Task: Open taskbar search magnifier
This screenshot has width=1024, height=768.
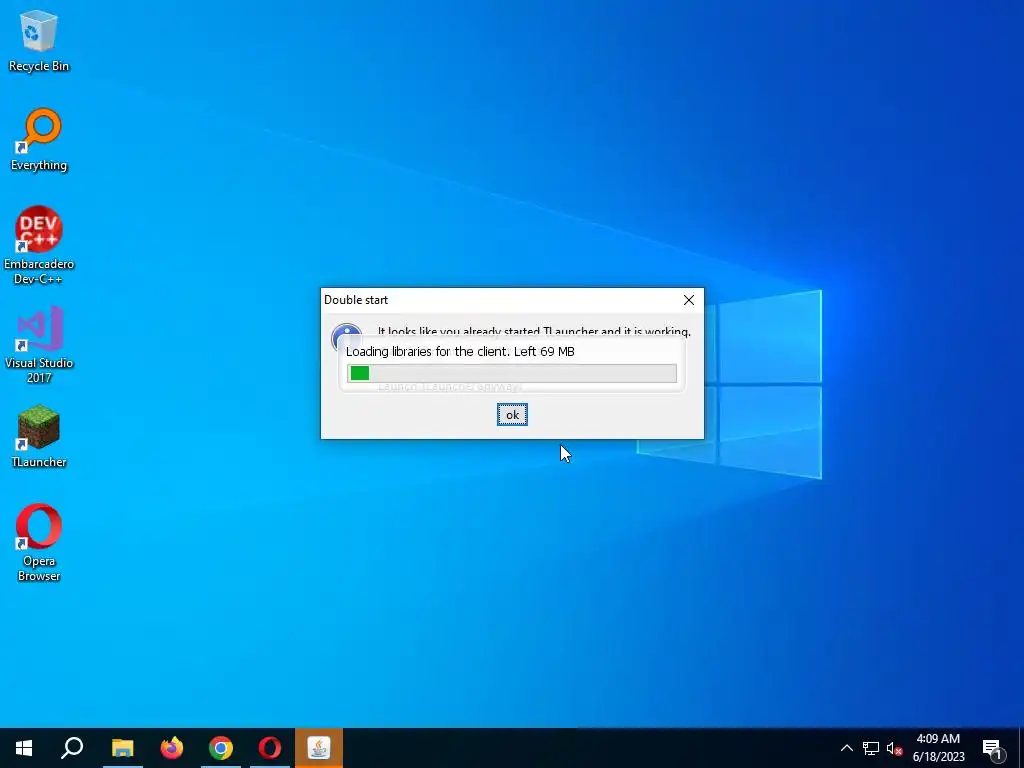Action: pyautogui.click(x=72, y=748)
